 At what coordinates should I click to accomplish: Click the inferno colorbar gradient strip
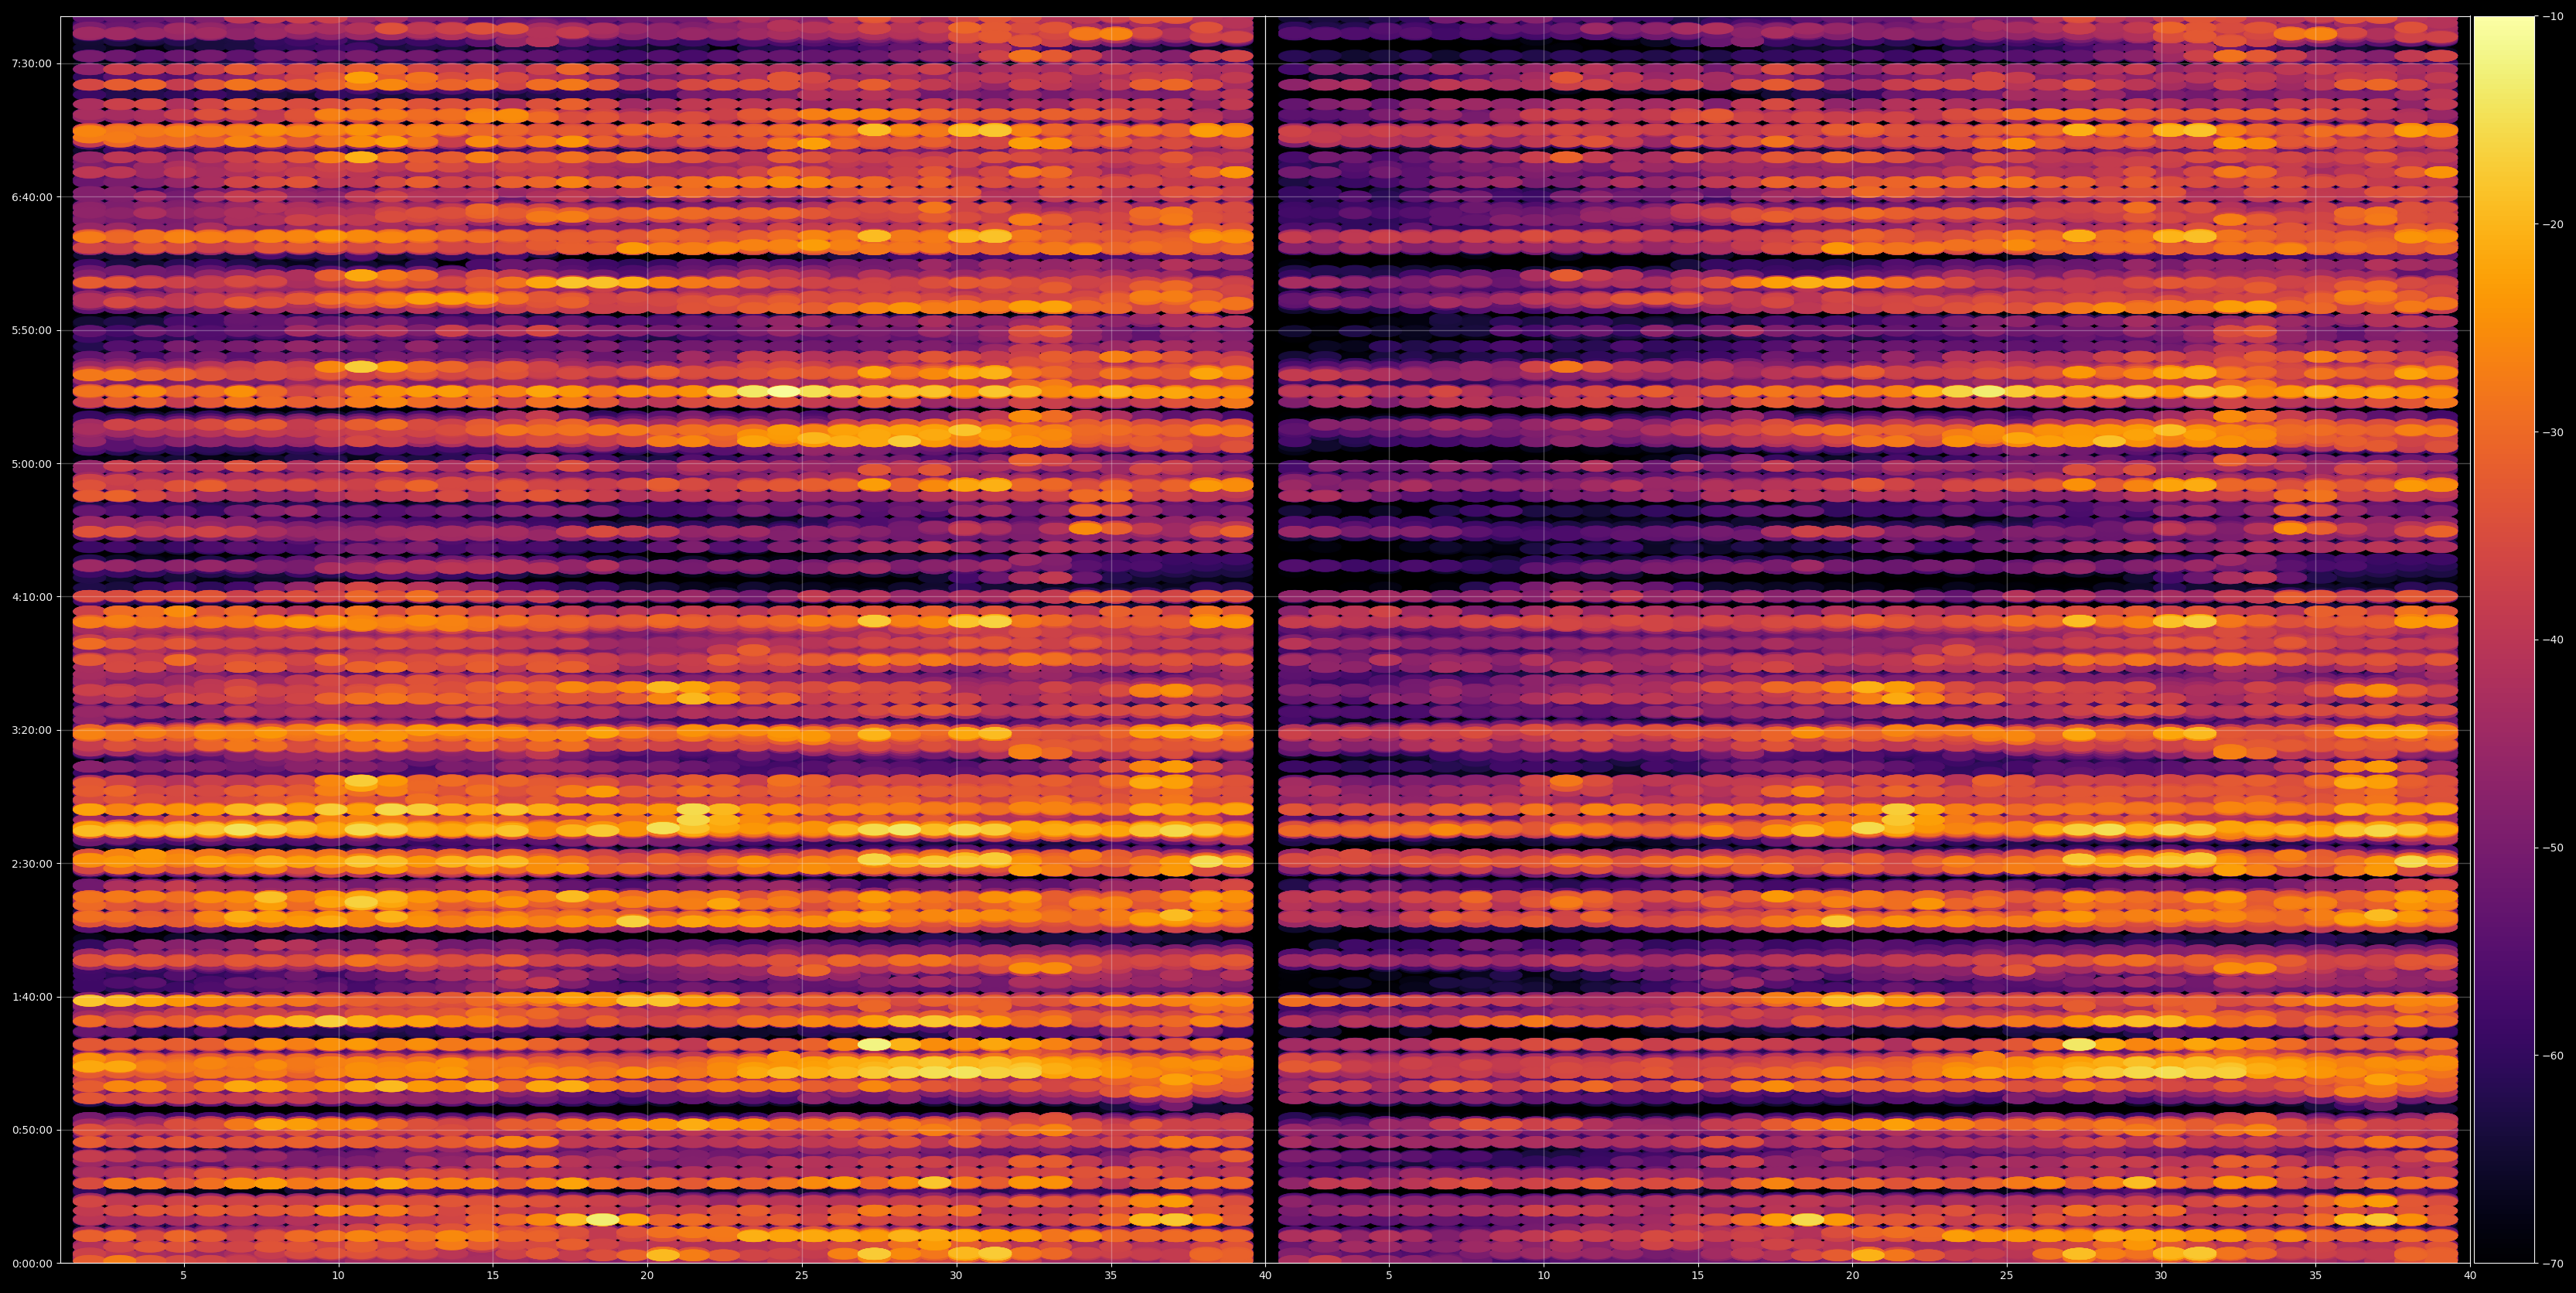(x=2505, y=640)
